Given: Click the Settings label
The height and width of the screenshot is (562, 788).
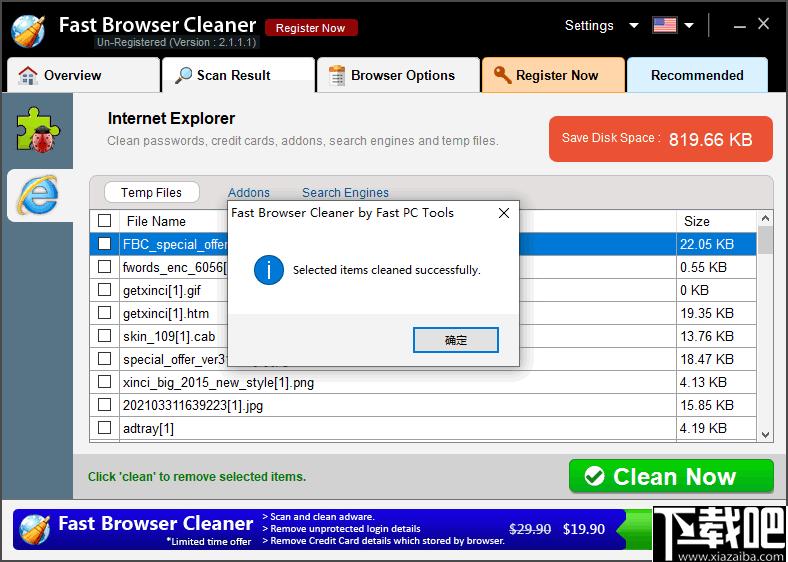Looking at the screenshot, I should 589,26.
